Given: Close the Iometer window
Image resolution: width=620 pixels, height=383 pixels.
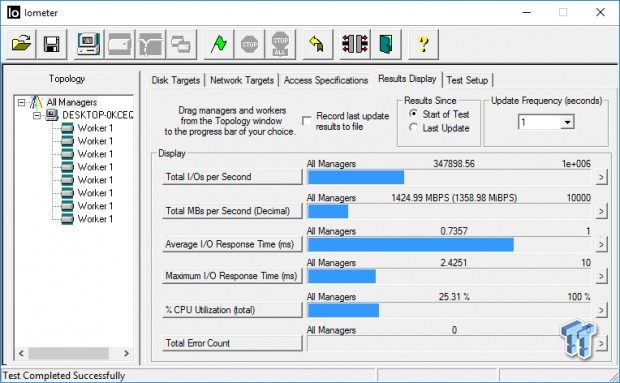Looking at the screenshot, I should click(600, 13).
